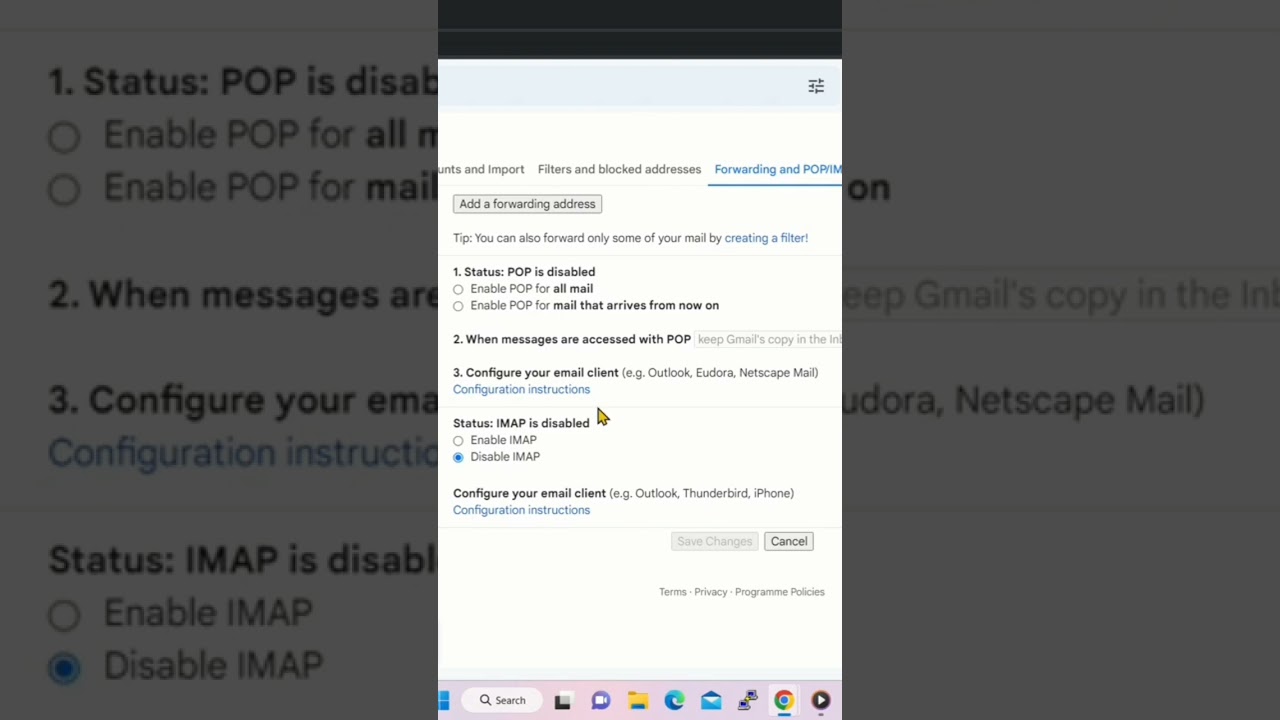This screenshot has height=720, width=1280.
Task: Click 'Configure your email client' Thunderbird, iPhone text
Action: [623, 493]
